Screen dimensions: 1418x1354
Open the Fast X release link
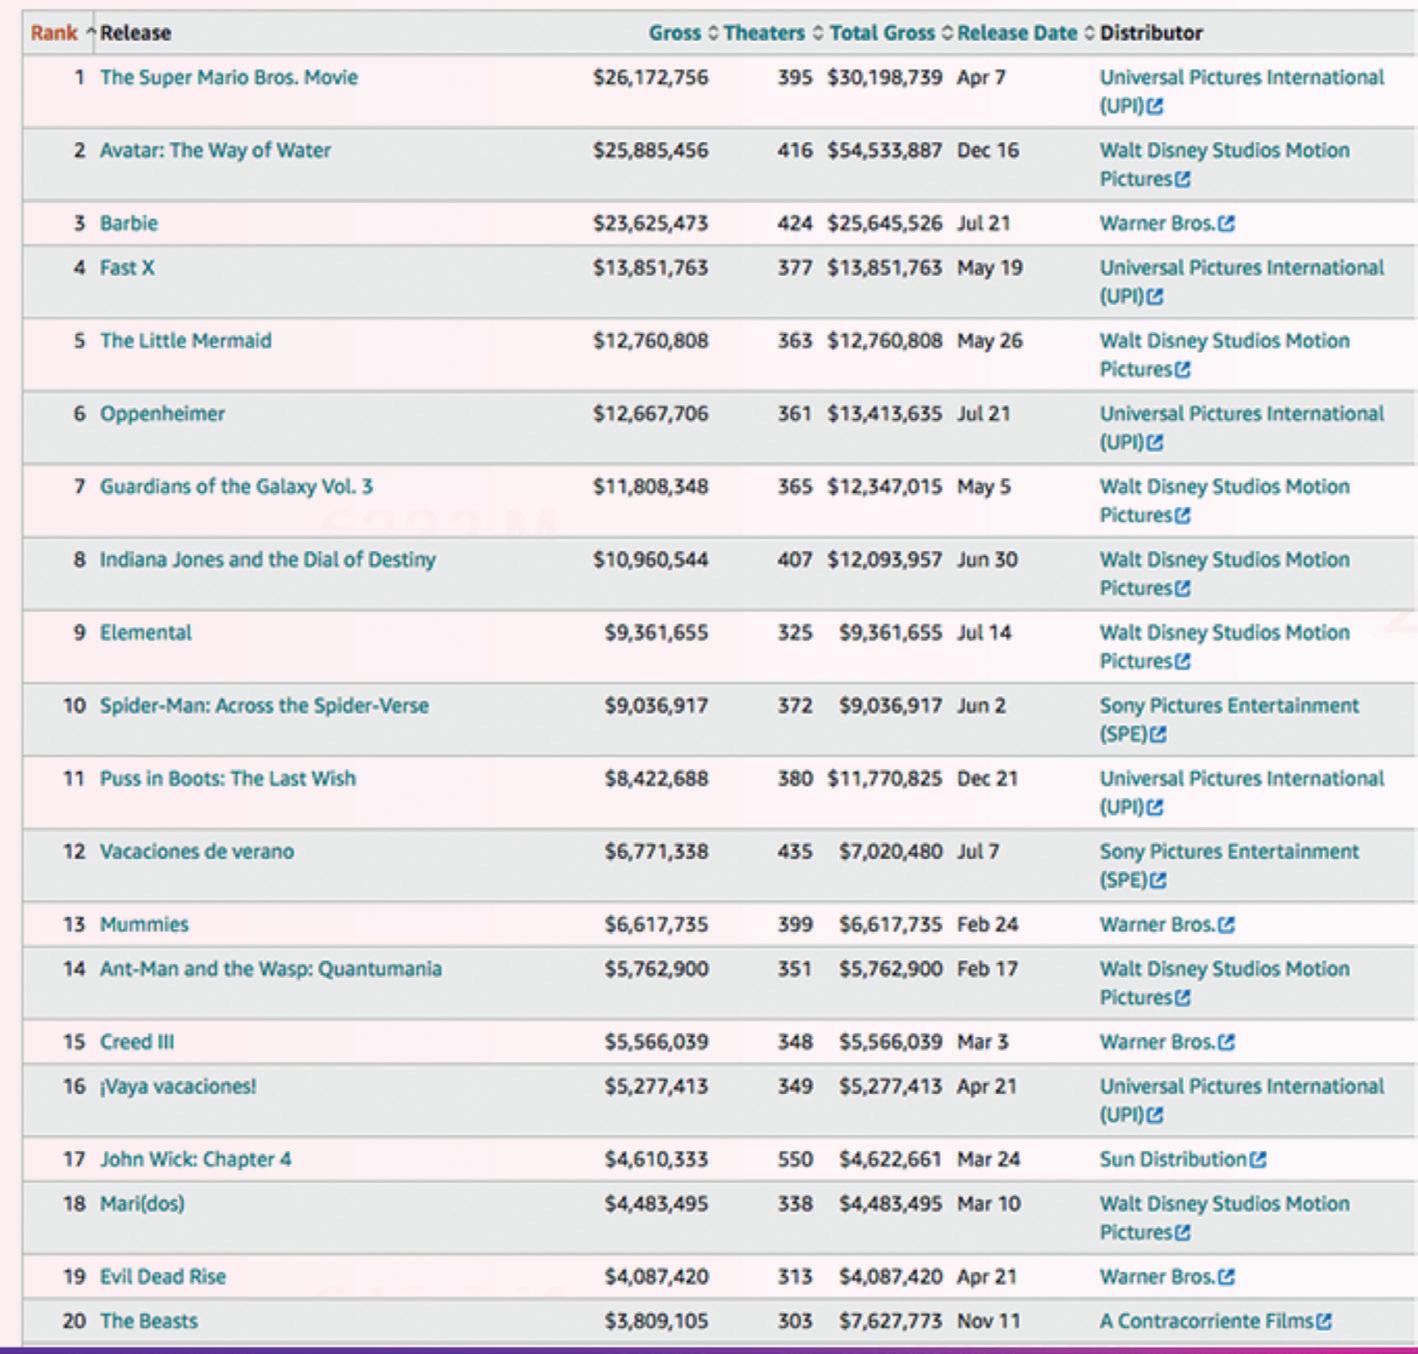pyautogui.click(x=127, y=267)
